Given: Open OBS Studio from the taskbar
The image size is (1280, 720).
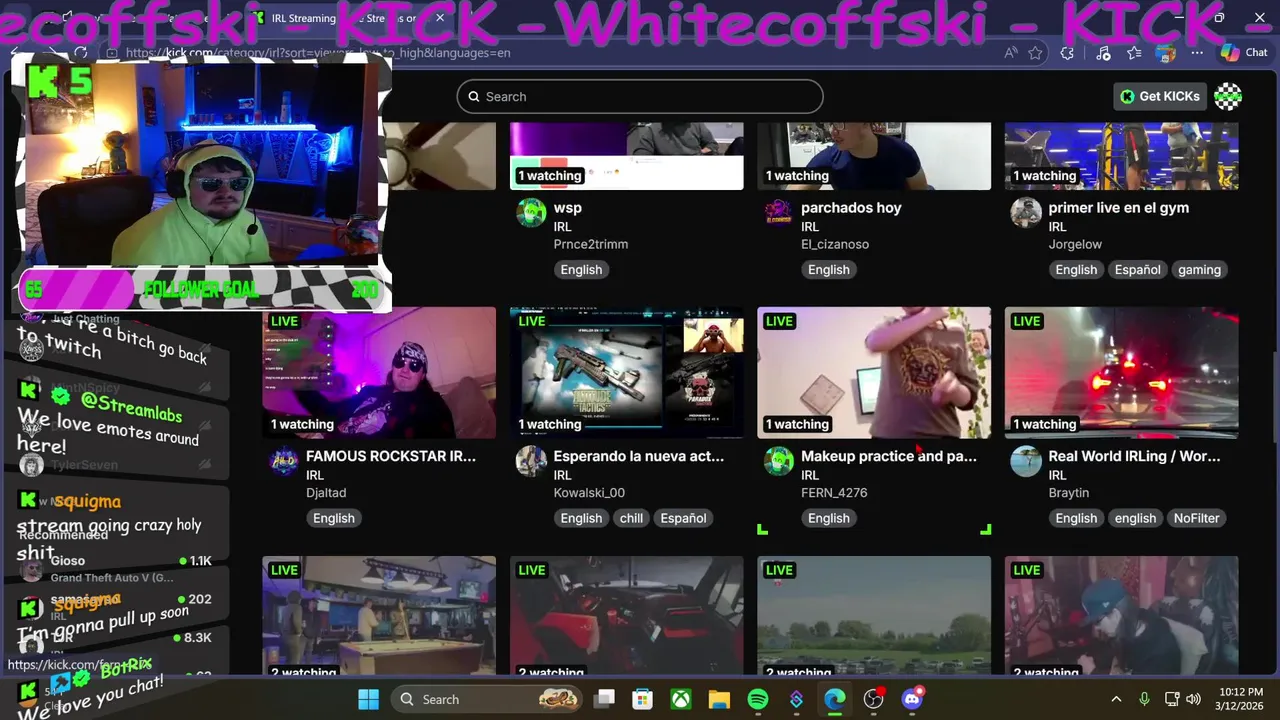Looking at the screenshot, I should (874, 699).
